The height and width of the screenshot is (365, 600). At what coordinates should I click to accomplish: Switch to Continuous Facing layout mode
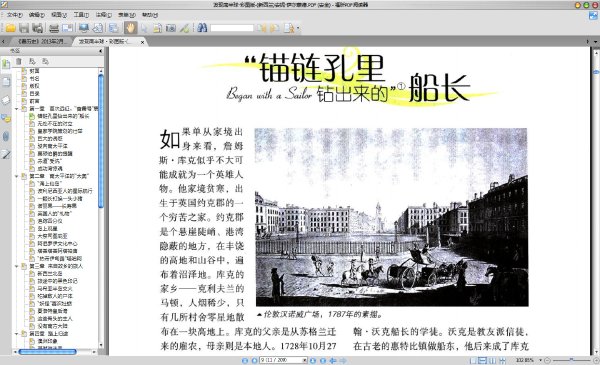coord(502,360)
